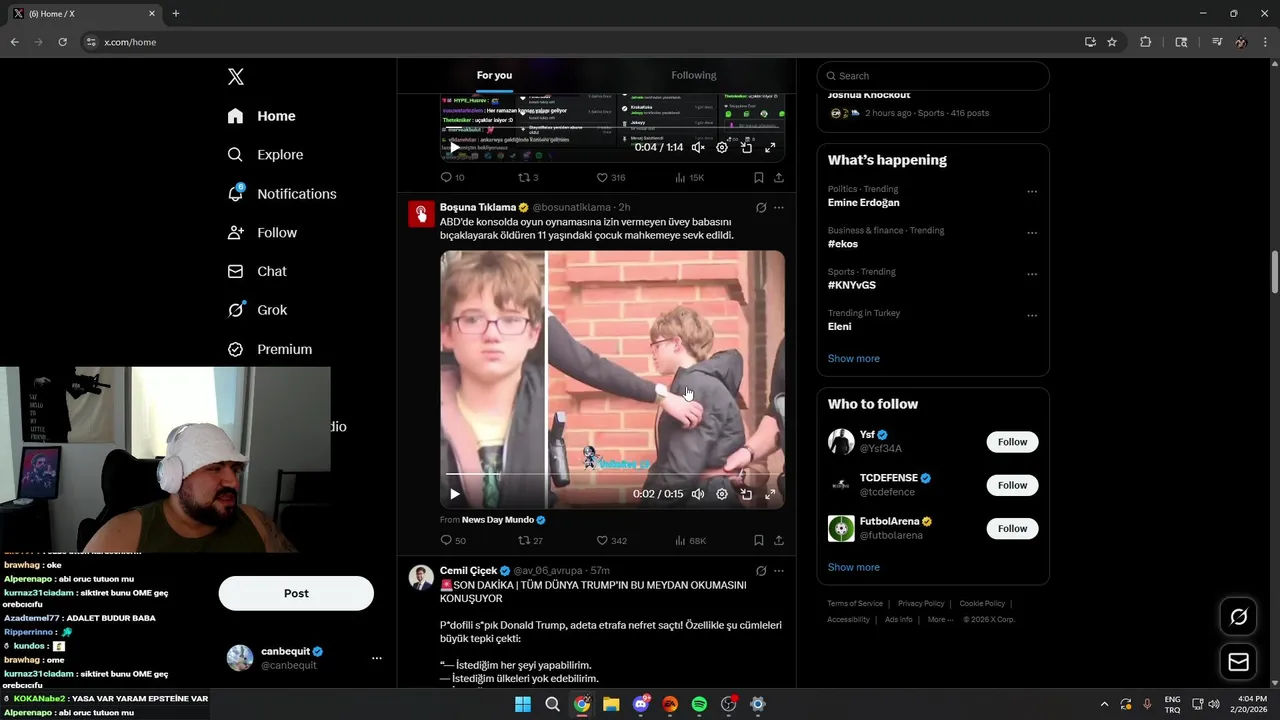Click Grok explain icon on Boşuna Tıklama post
Image resolution: width=1280 pixels, height=720 pixels.
[761, 208]
